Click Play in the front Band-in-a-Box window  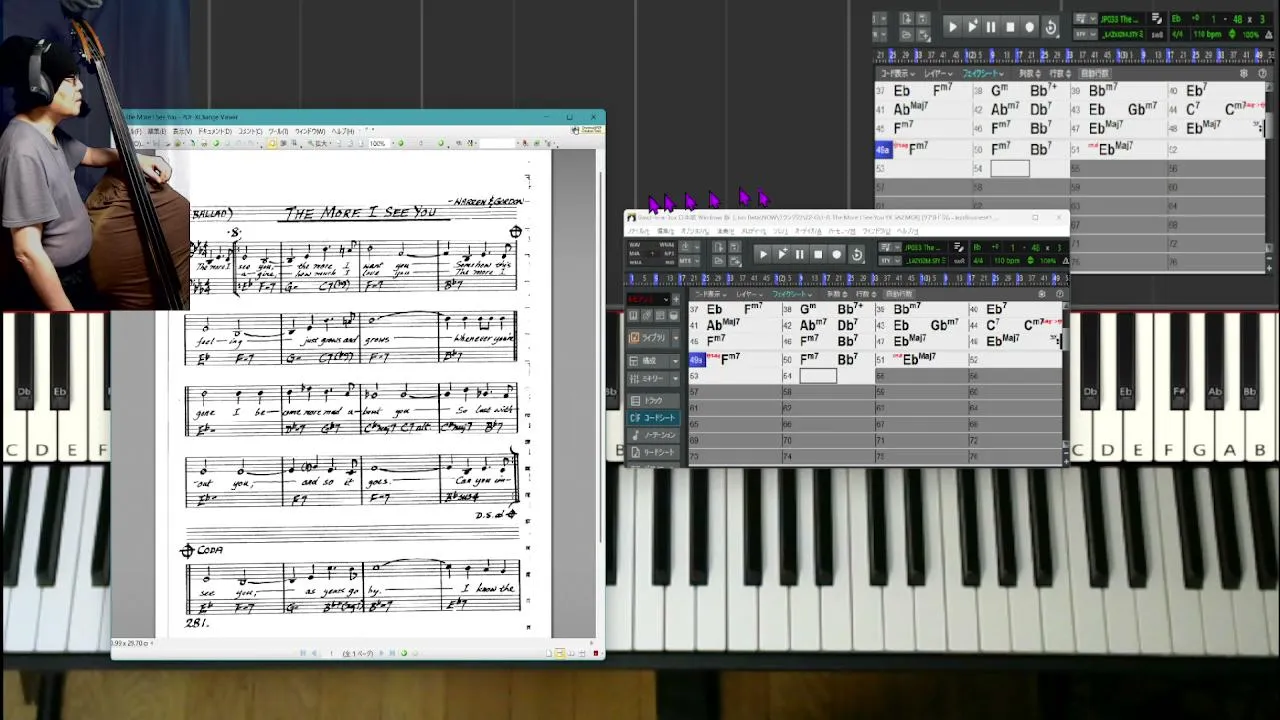tap(763, 254)
